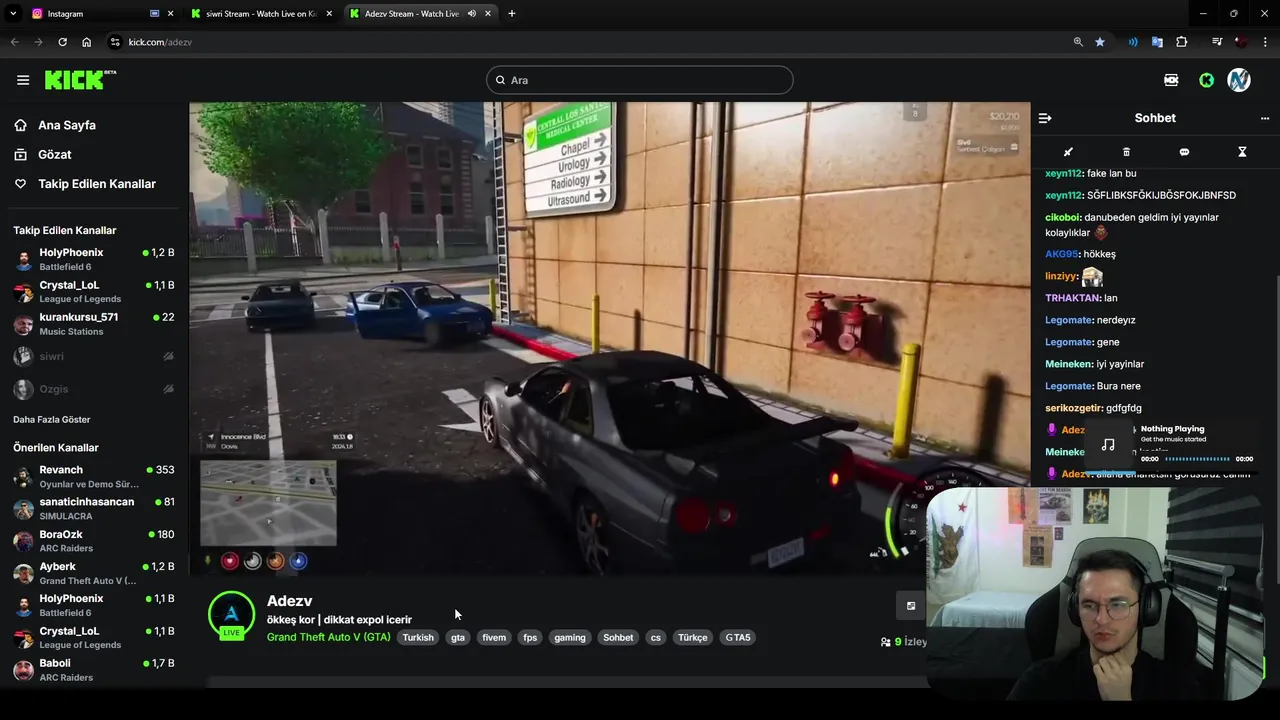This screenshot has height=720, width=1280.
Task: Open the Kick clips icon in the header
Action: [1171, 80]
